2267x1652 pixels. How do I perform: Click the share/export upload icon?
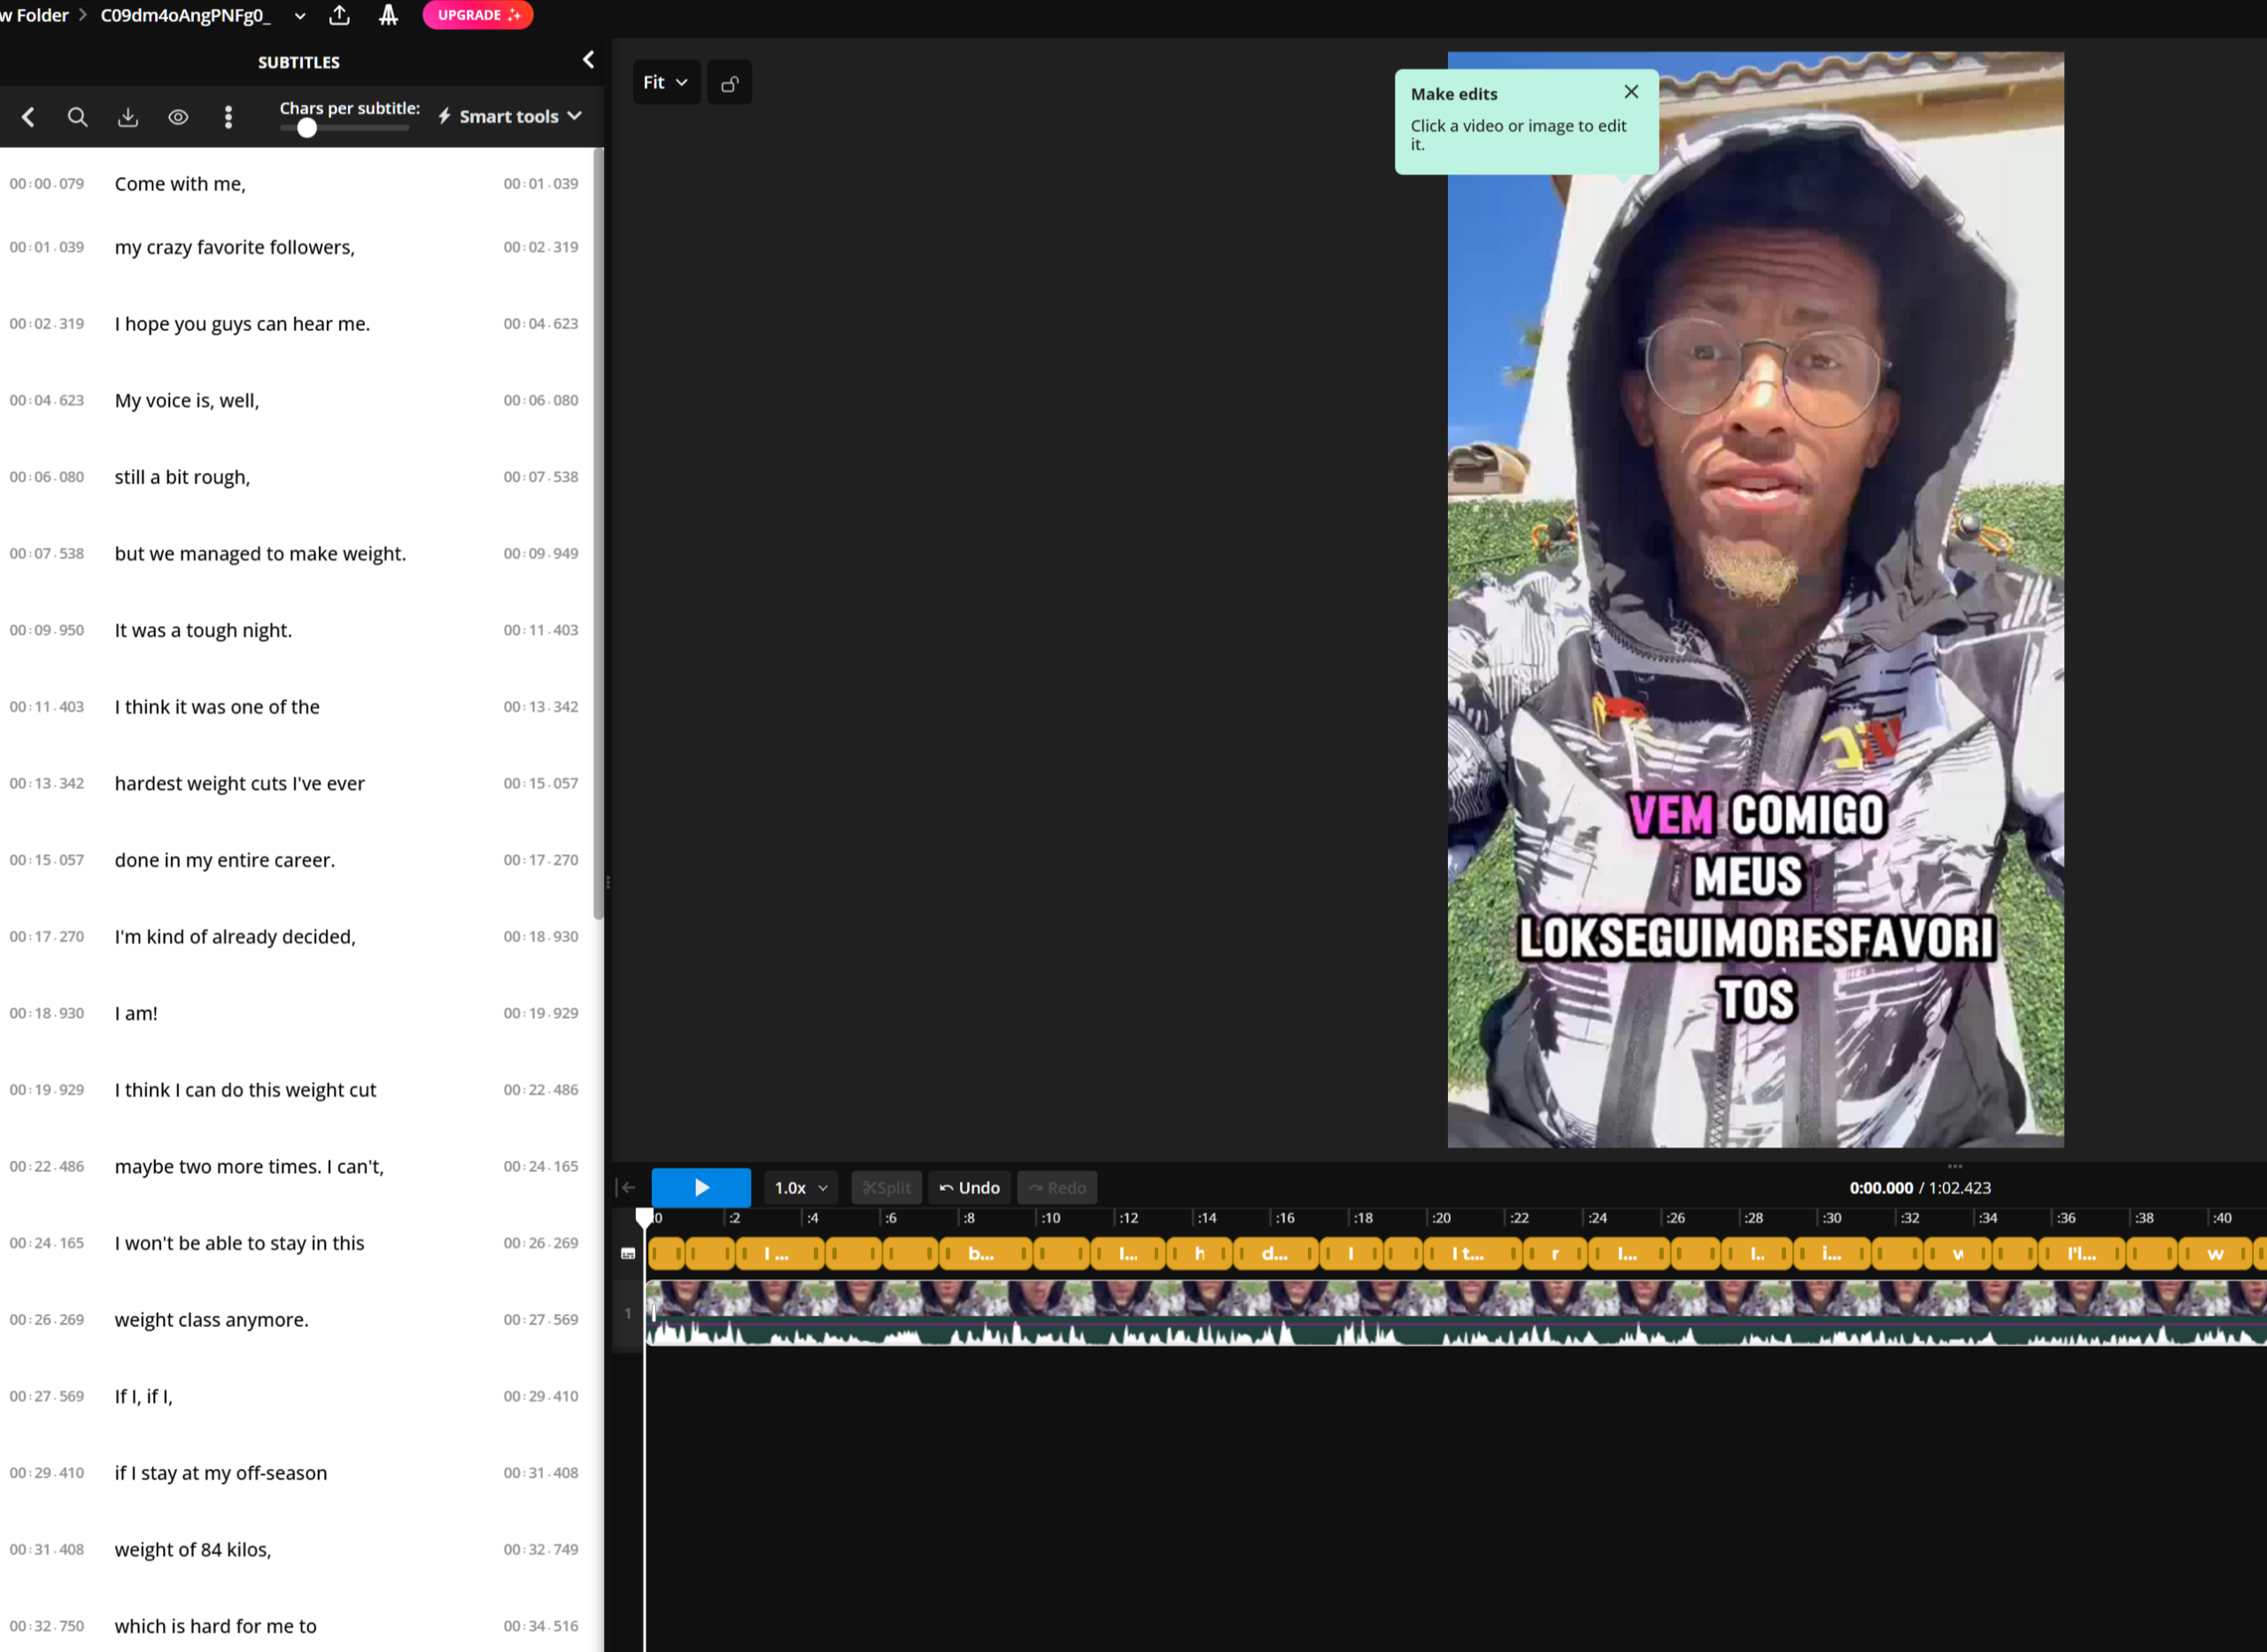340,15
